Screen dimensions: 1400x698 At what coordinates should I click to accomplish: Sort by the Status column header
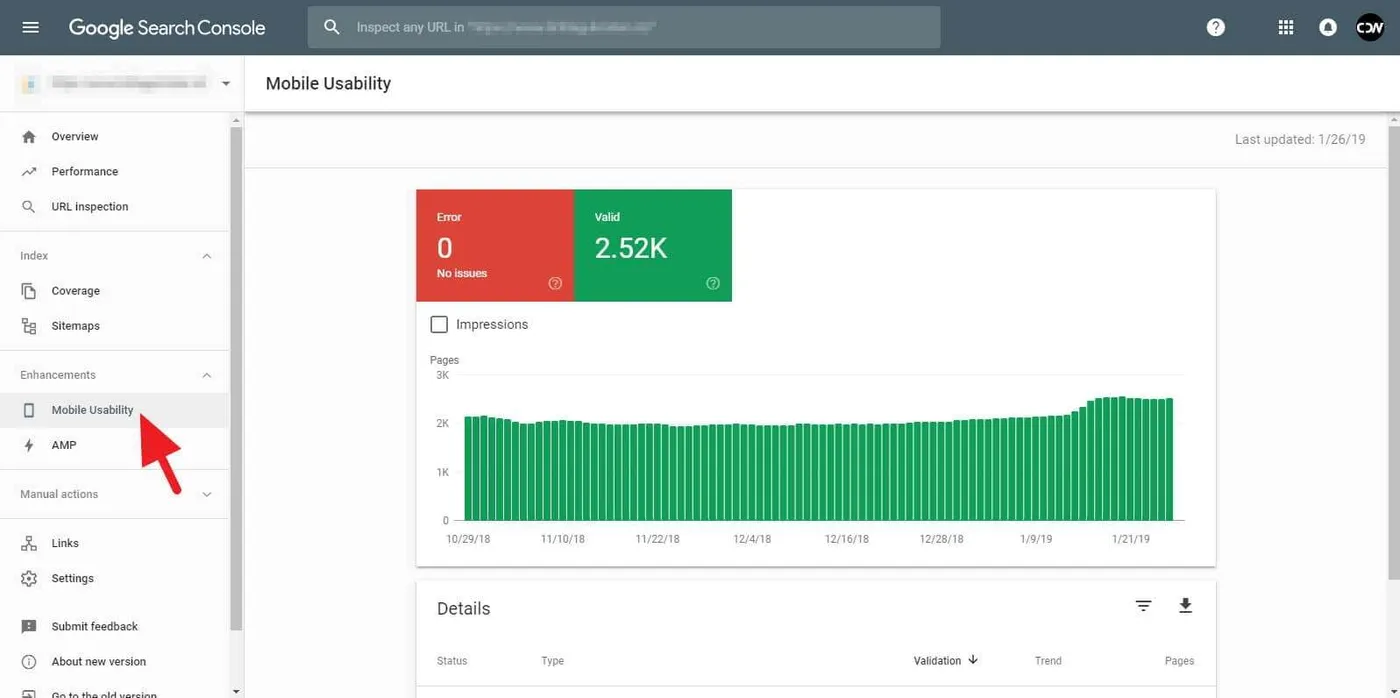point(452,660)
